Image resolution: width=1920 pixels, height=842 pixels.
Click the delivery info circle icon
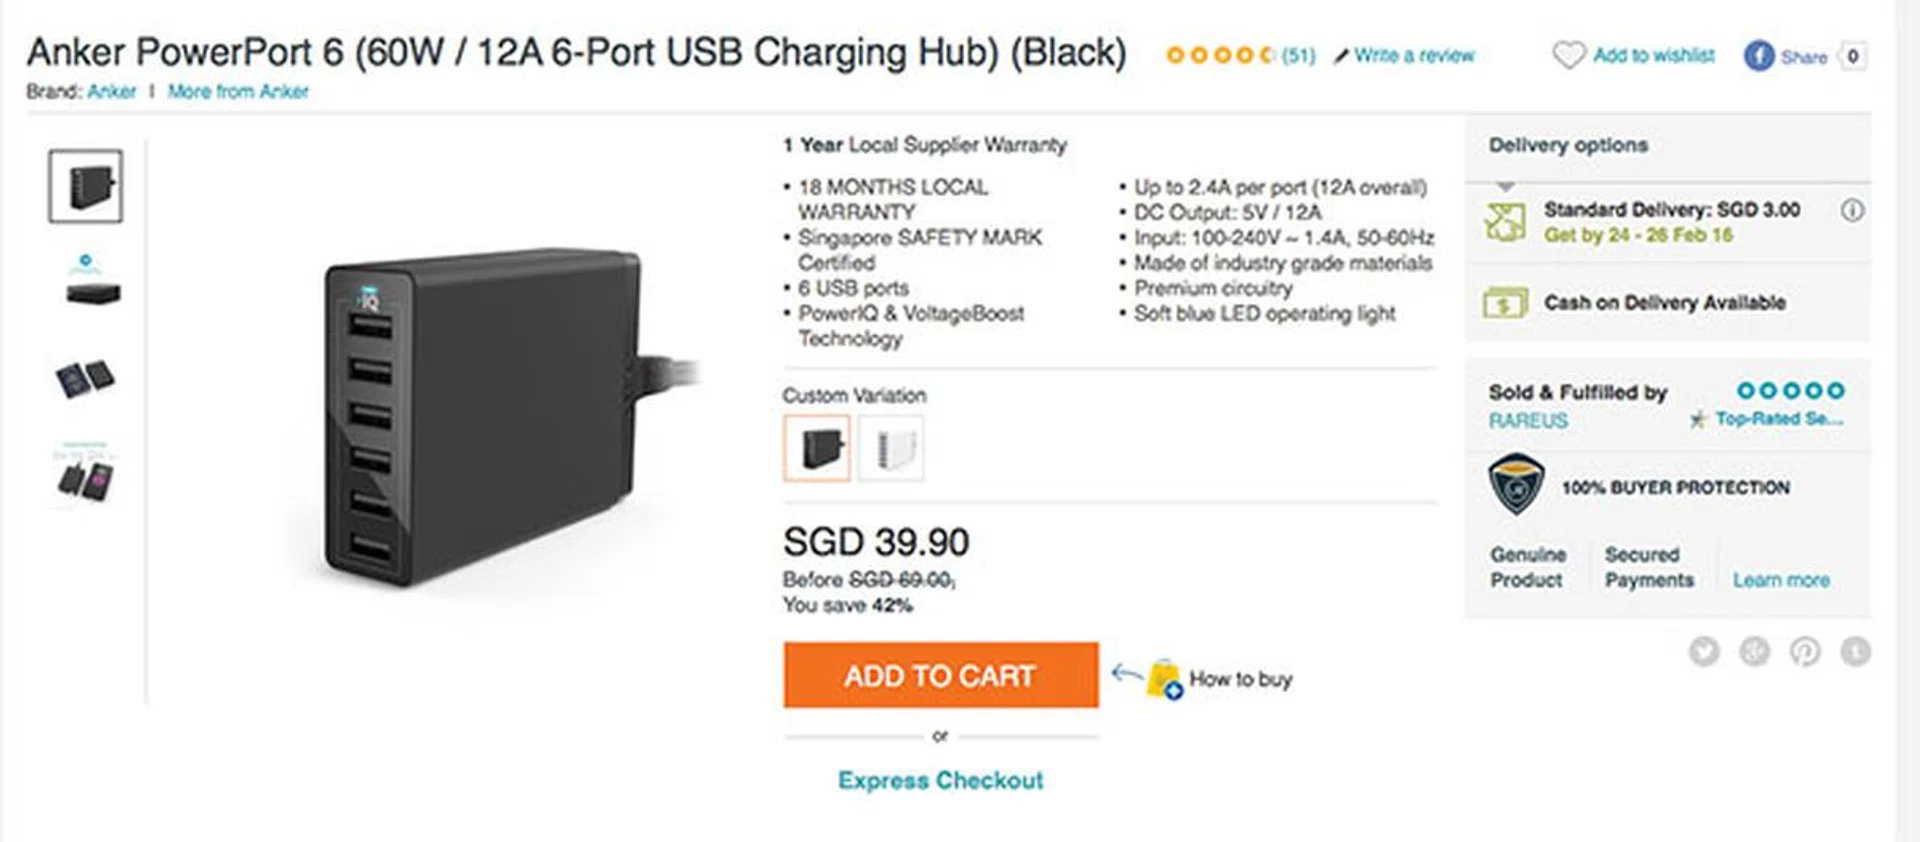(1852, 211)
